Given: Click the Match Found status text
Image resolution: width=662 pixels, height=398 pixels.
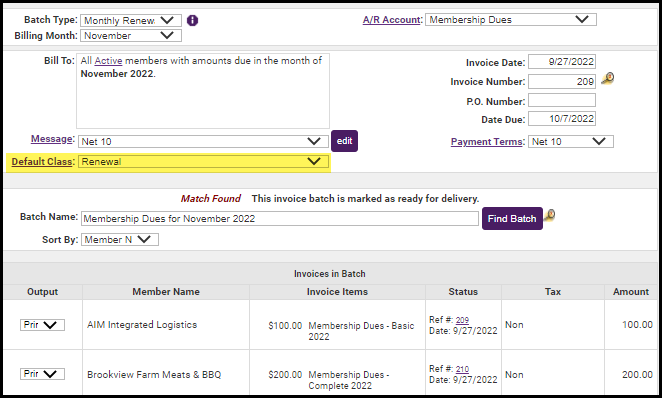Looking at the screenshot, I should (x=210, y=198).
